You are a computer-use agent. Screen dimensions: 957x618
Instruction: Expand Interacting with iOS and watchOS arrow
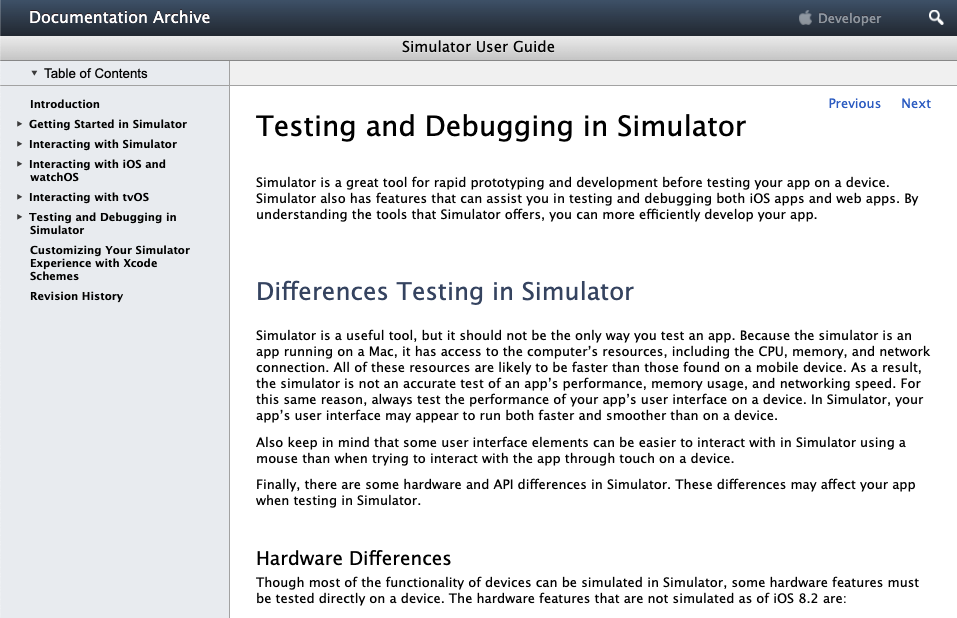20,164
